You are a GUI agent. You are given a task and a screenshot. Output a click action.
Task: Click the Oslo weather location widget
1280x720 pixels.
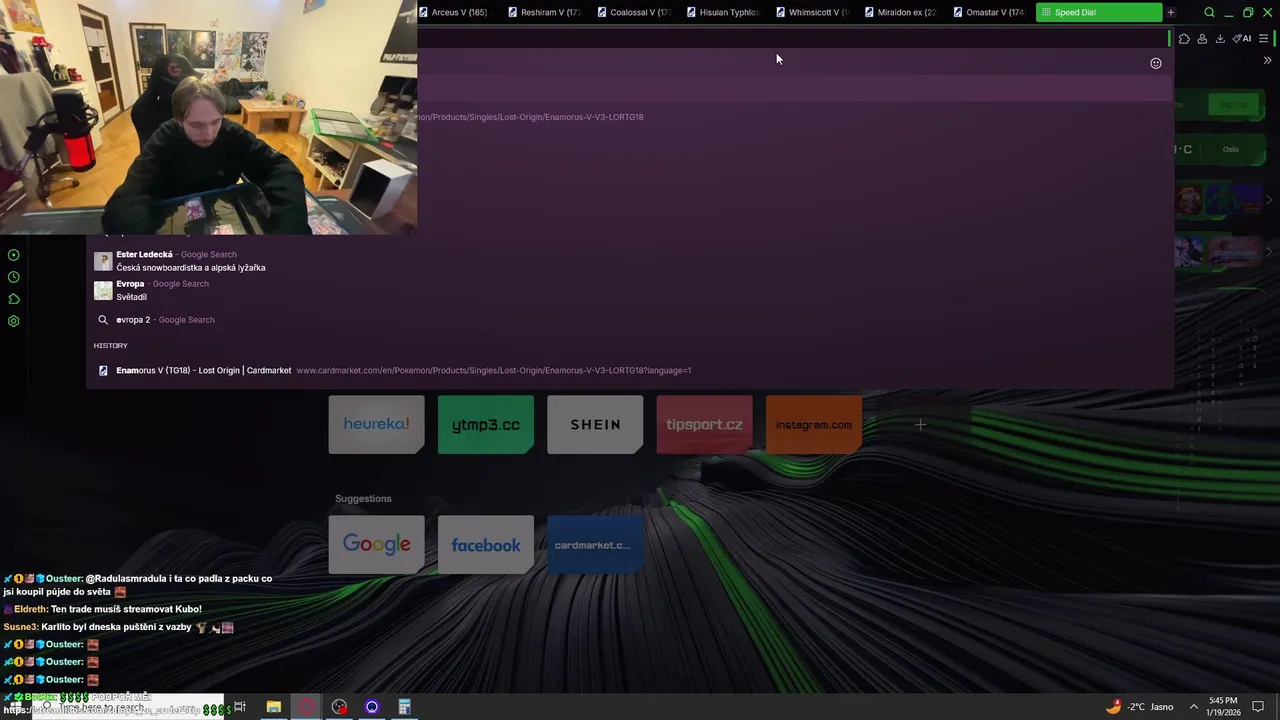point(1231,149)
